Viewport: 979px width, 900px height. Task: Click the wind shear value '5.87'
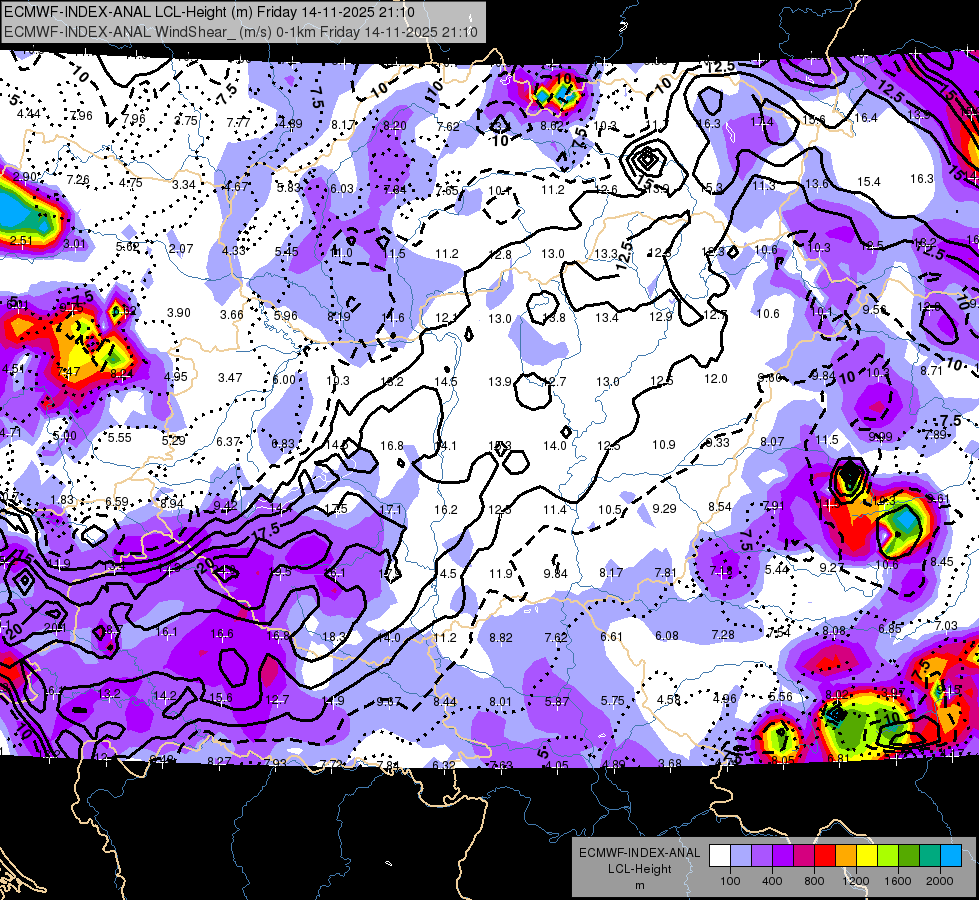[x=556, y=701]
